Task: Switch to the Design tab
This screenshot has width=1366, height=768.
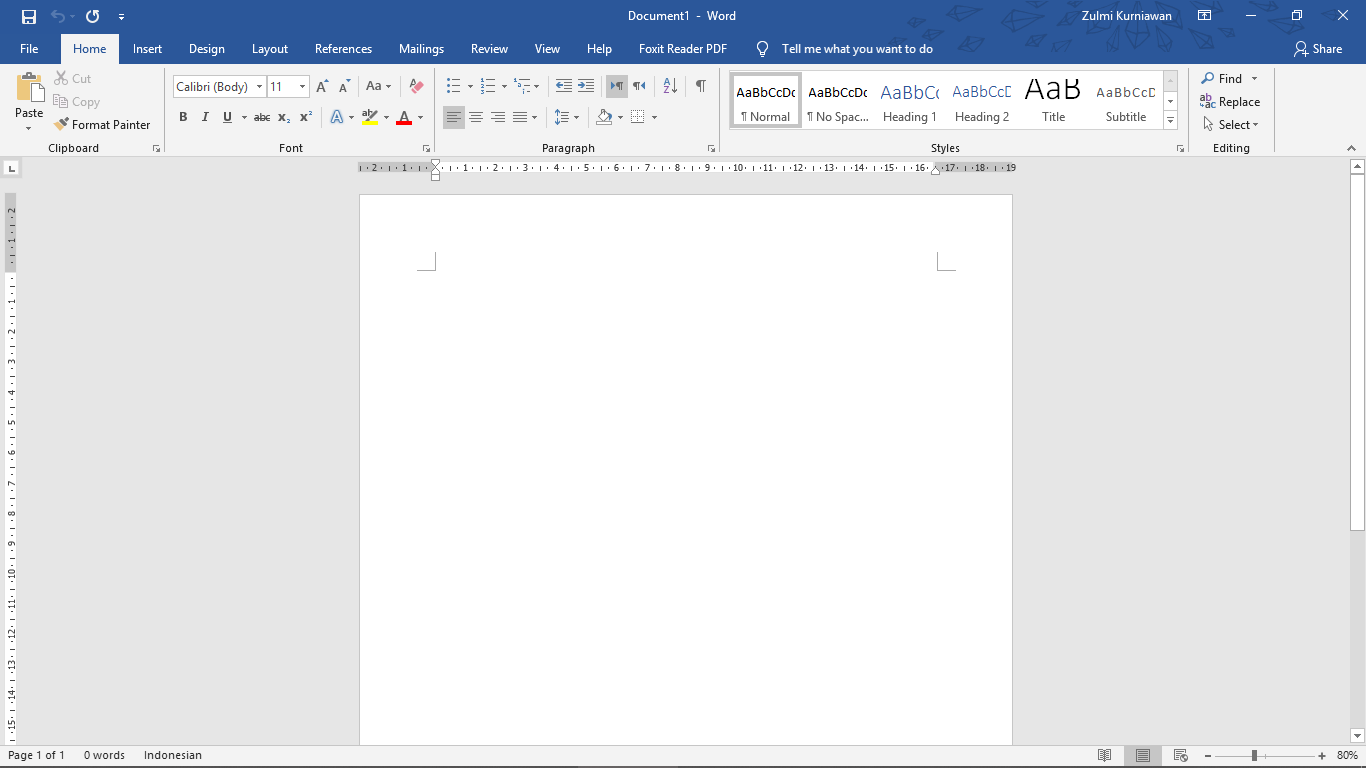Action: tap(207, 49)
